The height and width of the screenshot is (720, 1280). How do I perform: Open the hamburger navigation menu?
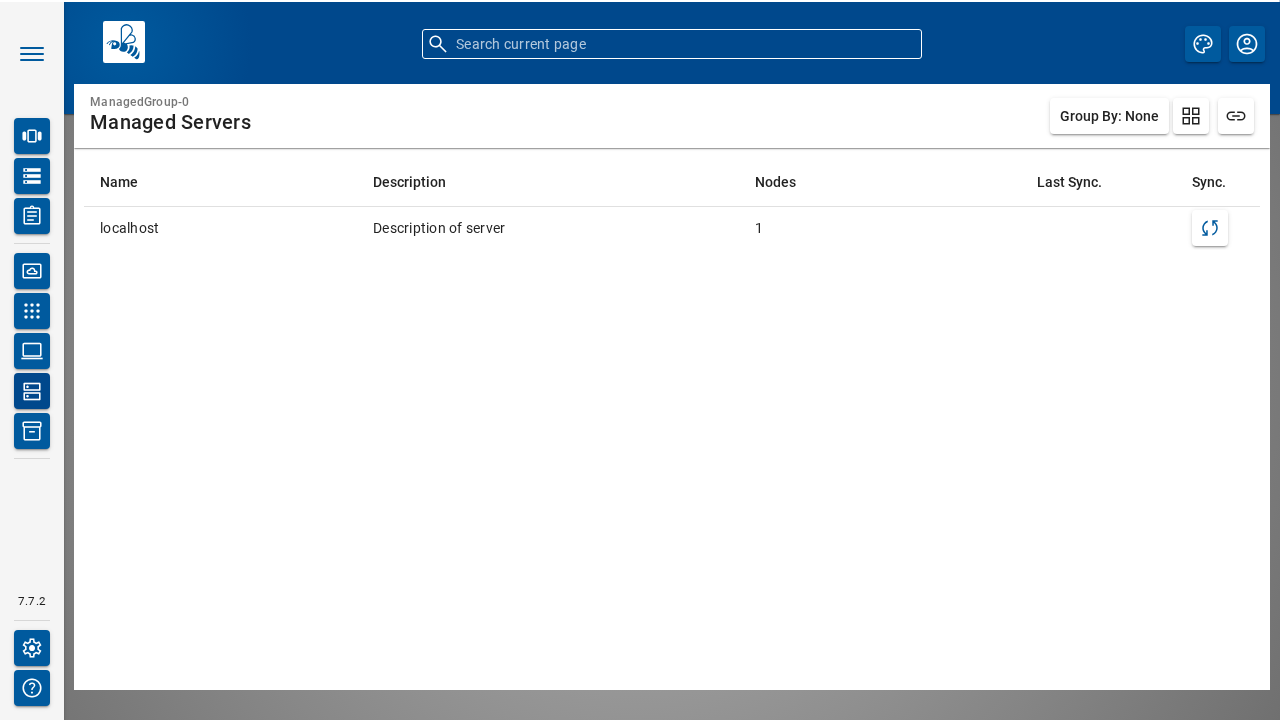coord(31,54)
